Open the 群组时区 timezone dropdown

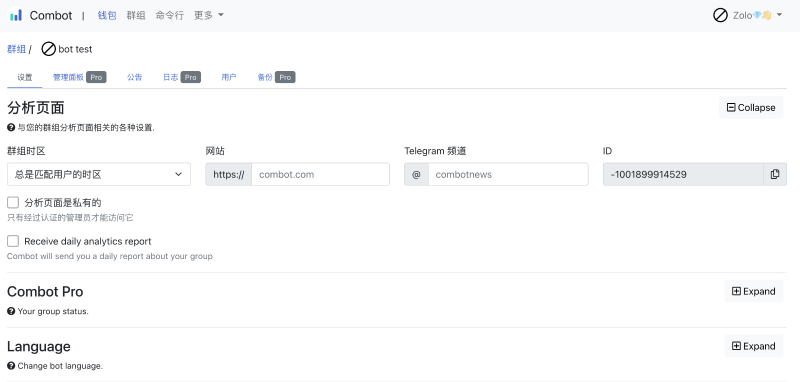pyautogui.click(x=99, y=174)
